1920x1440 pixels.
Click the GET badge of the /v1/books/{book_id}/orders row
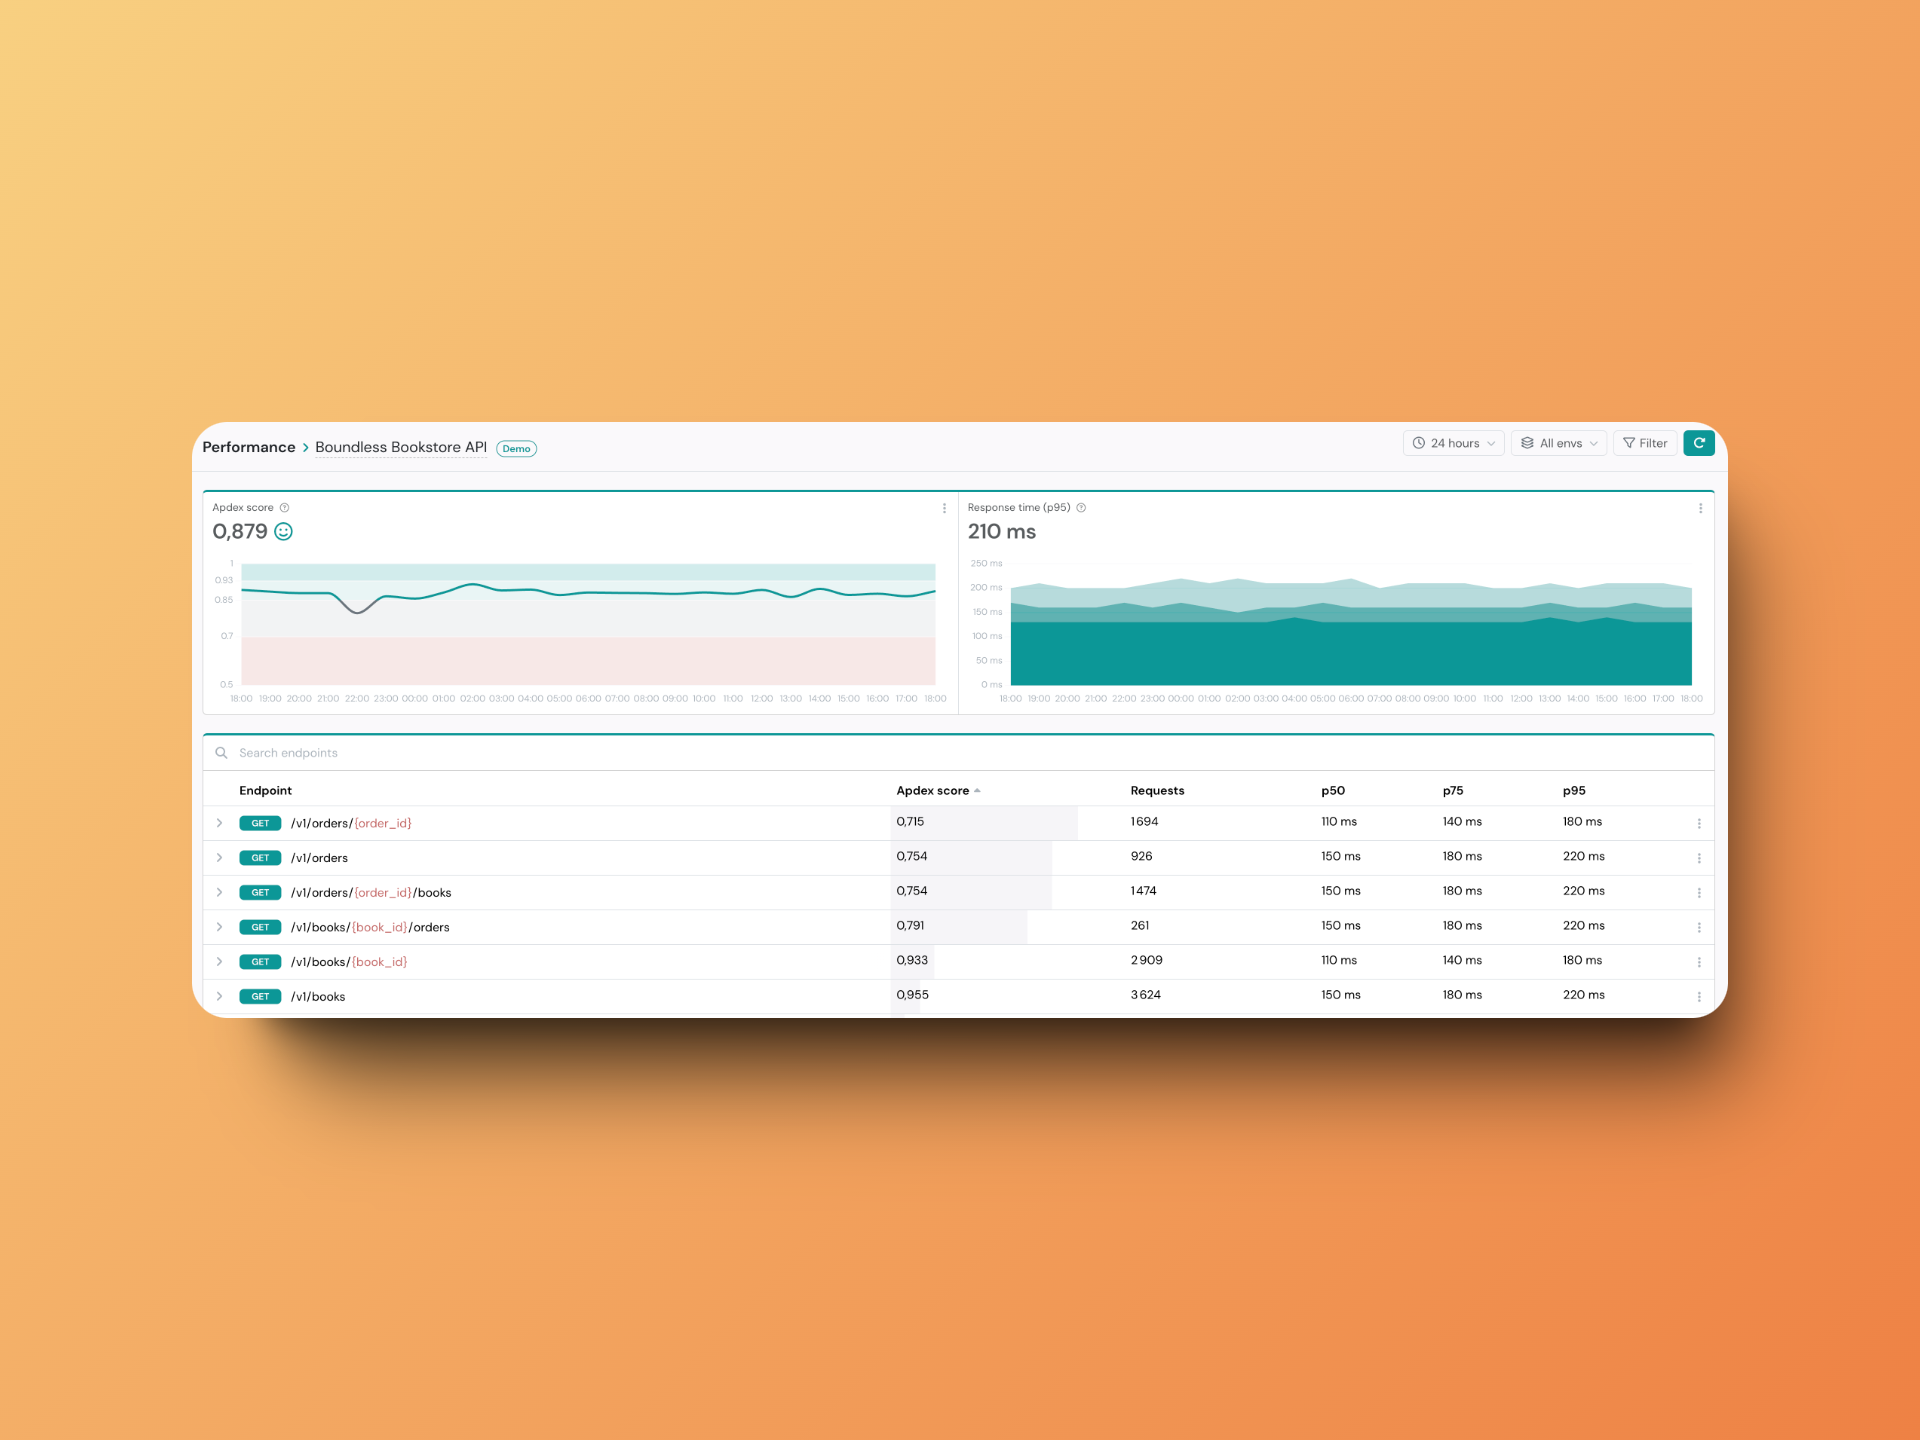(x=260, y=927)
